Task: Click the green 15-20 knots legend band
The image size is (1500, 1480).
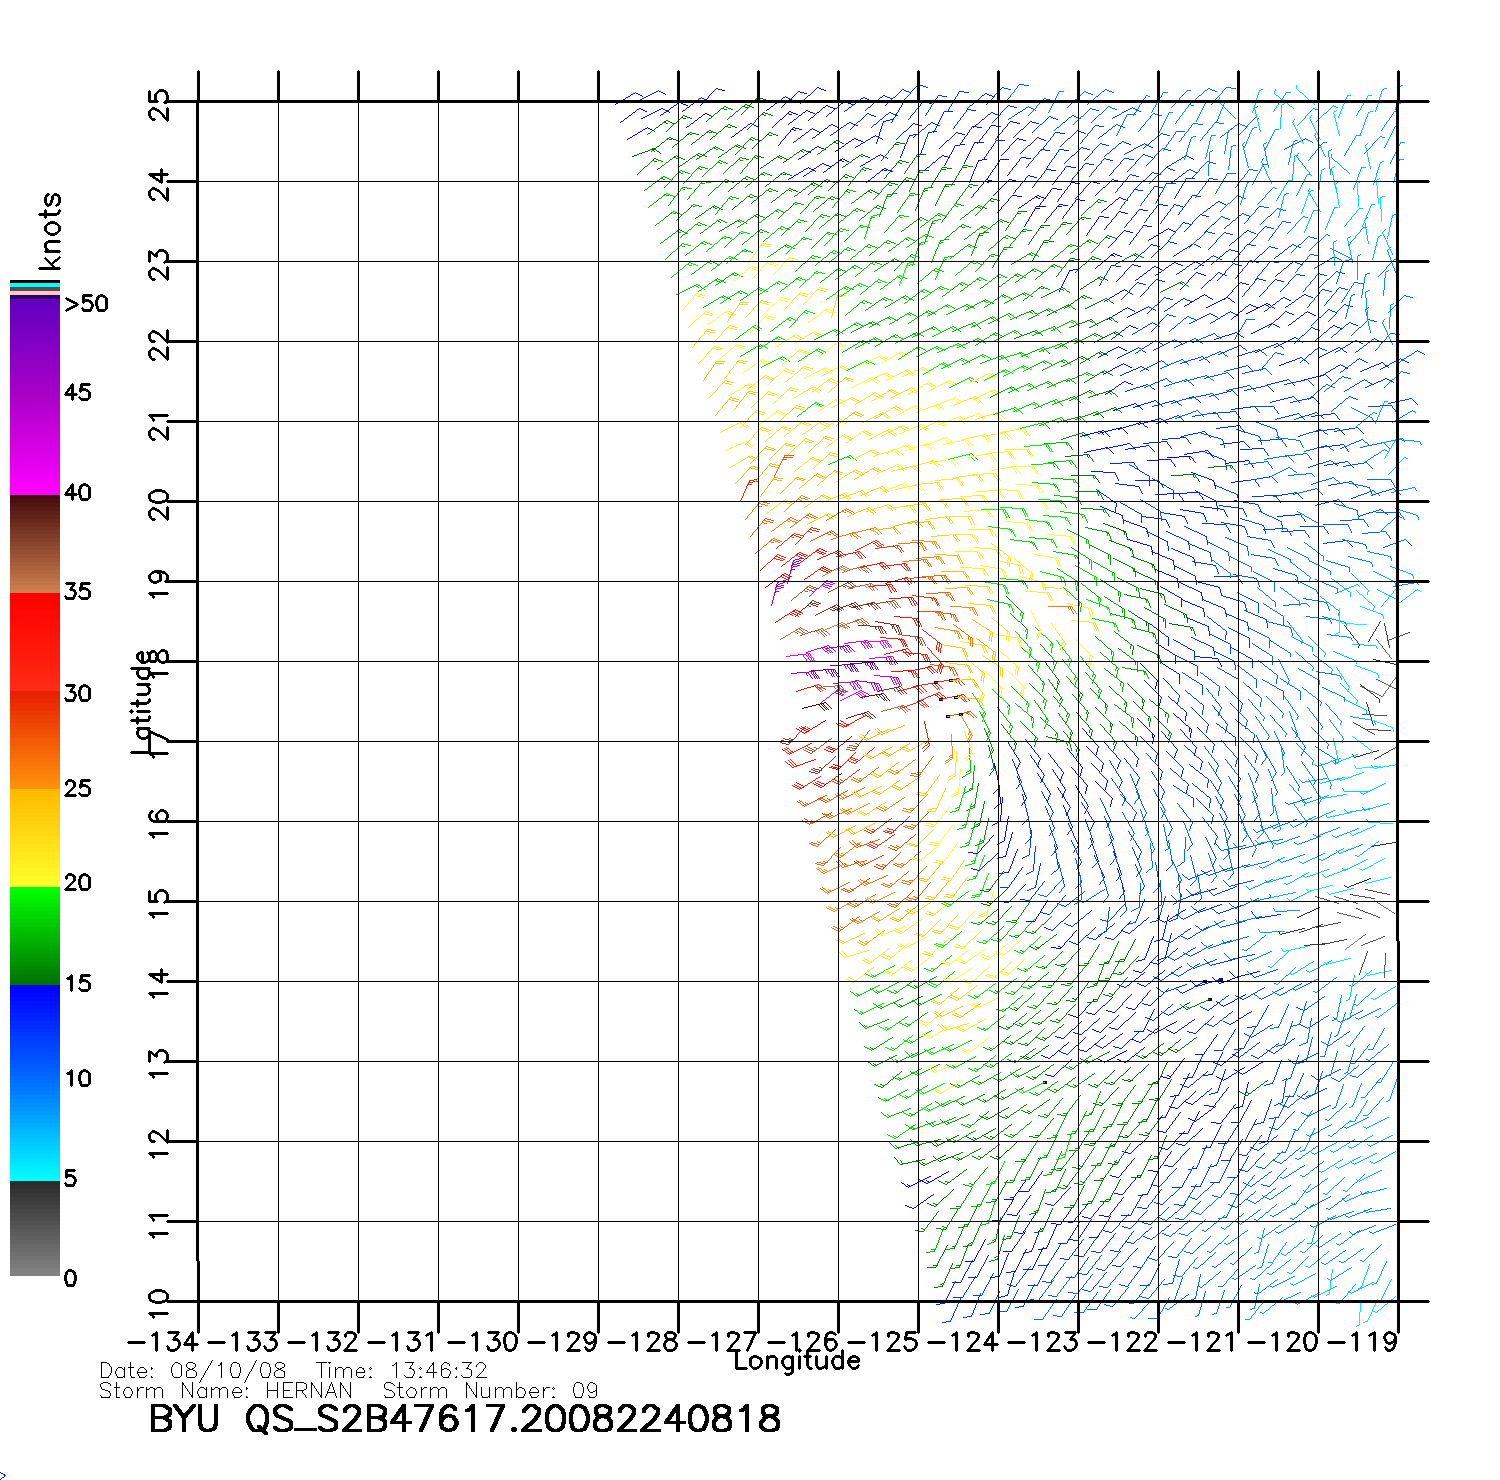Action: coord(34,935)
